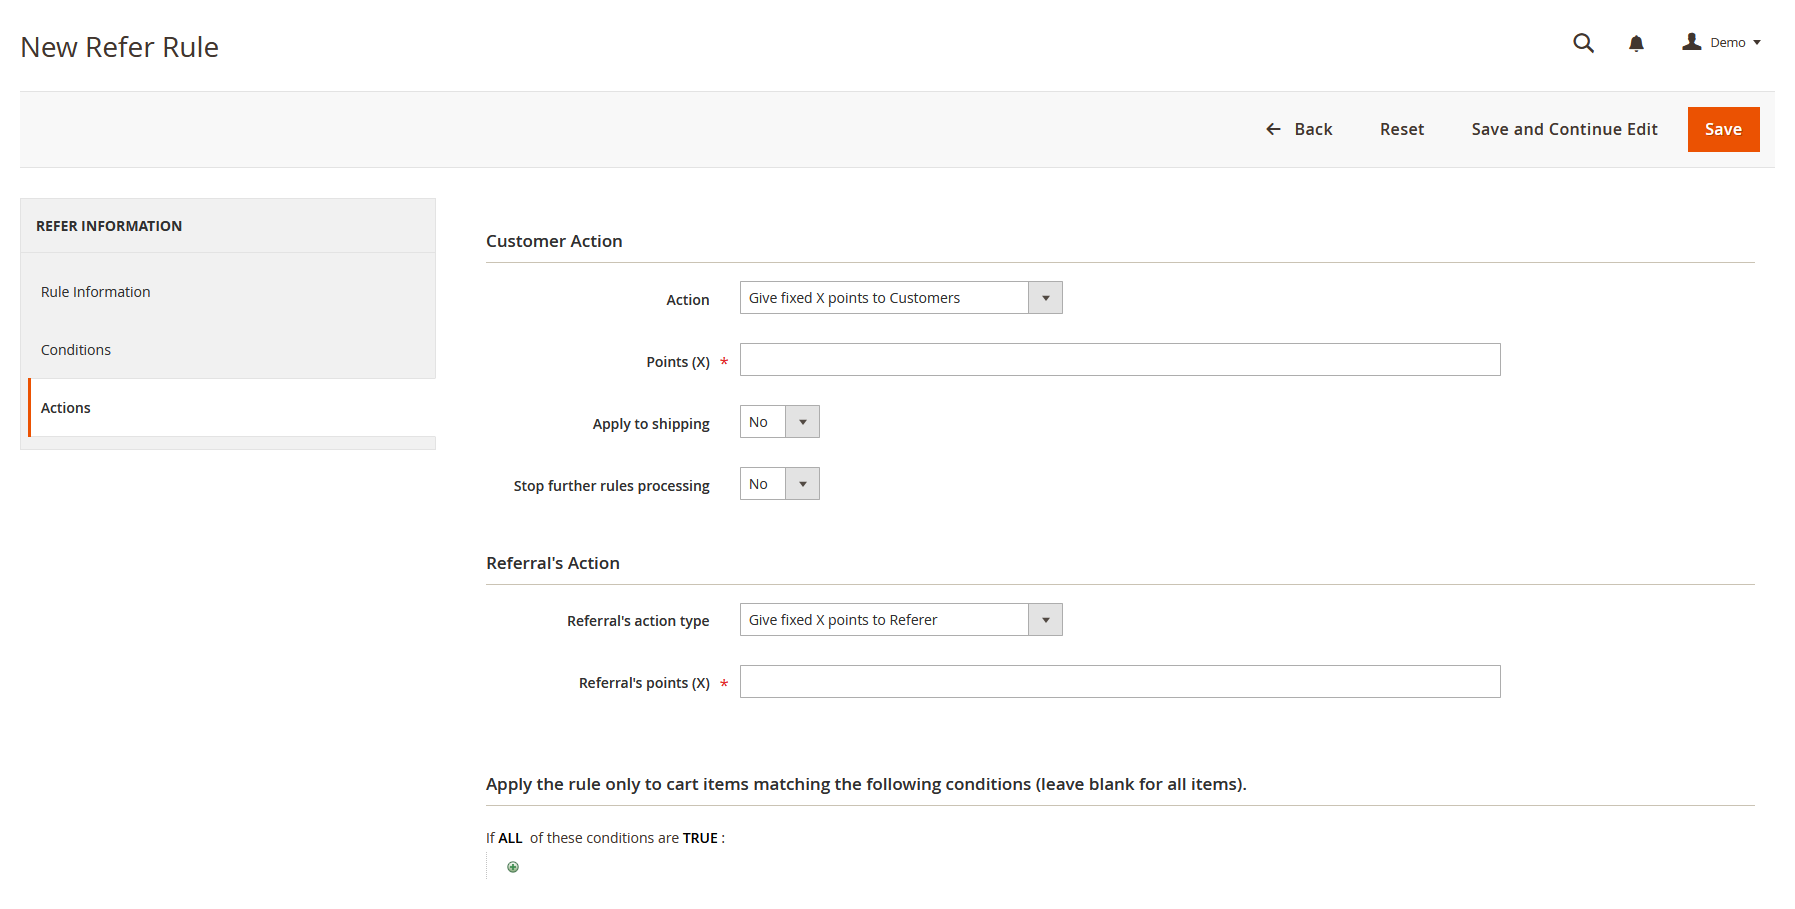Switch to the Rule Information tab

click(x=96, y=292)
